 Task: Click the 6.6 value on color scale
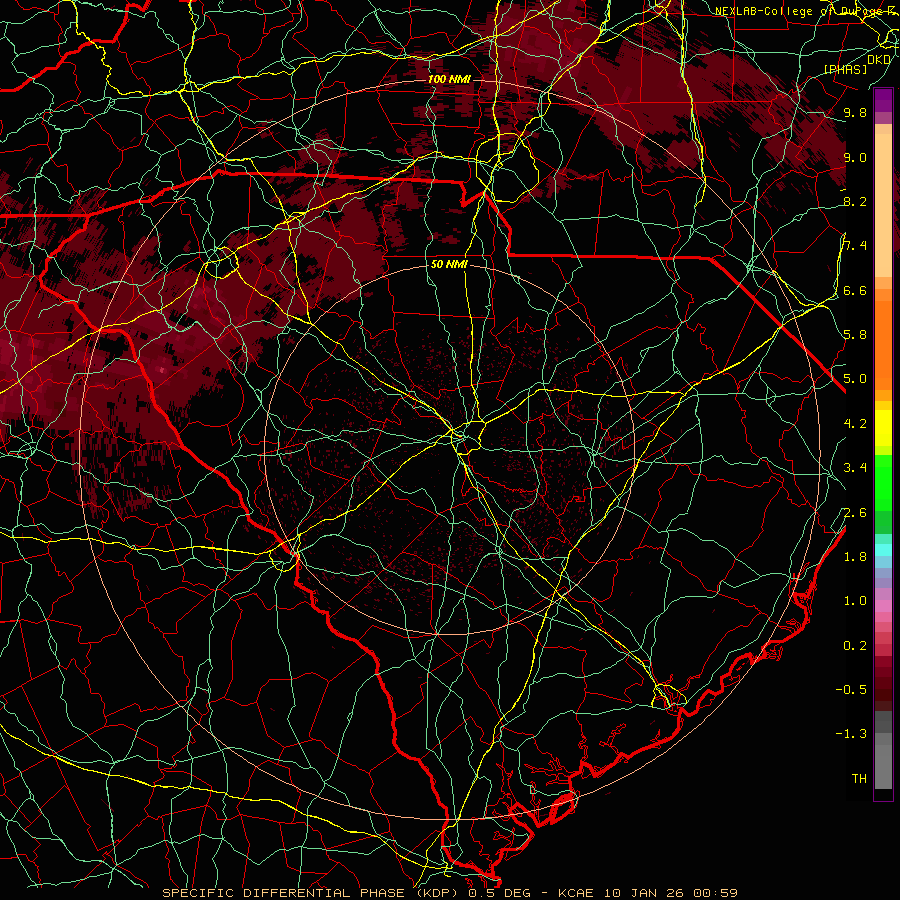tap(855, 290)
